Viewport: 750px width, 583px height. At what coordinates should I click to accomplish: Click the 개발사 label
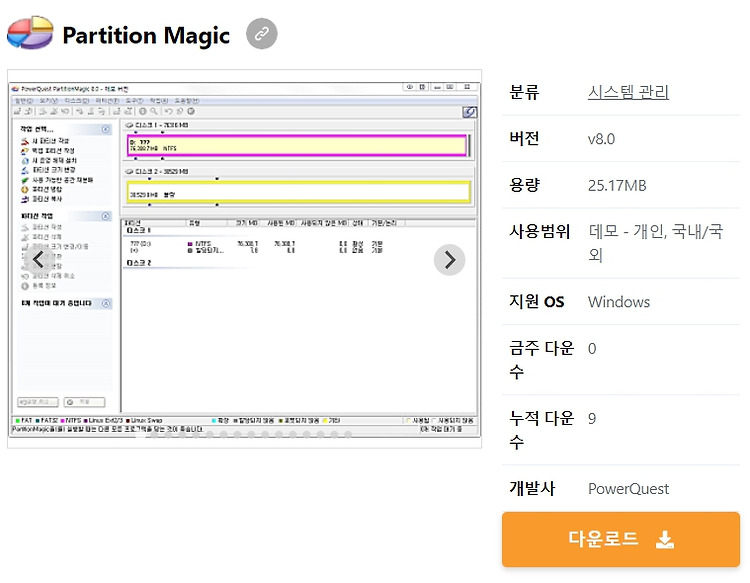(532, 488)
